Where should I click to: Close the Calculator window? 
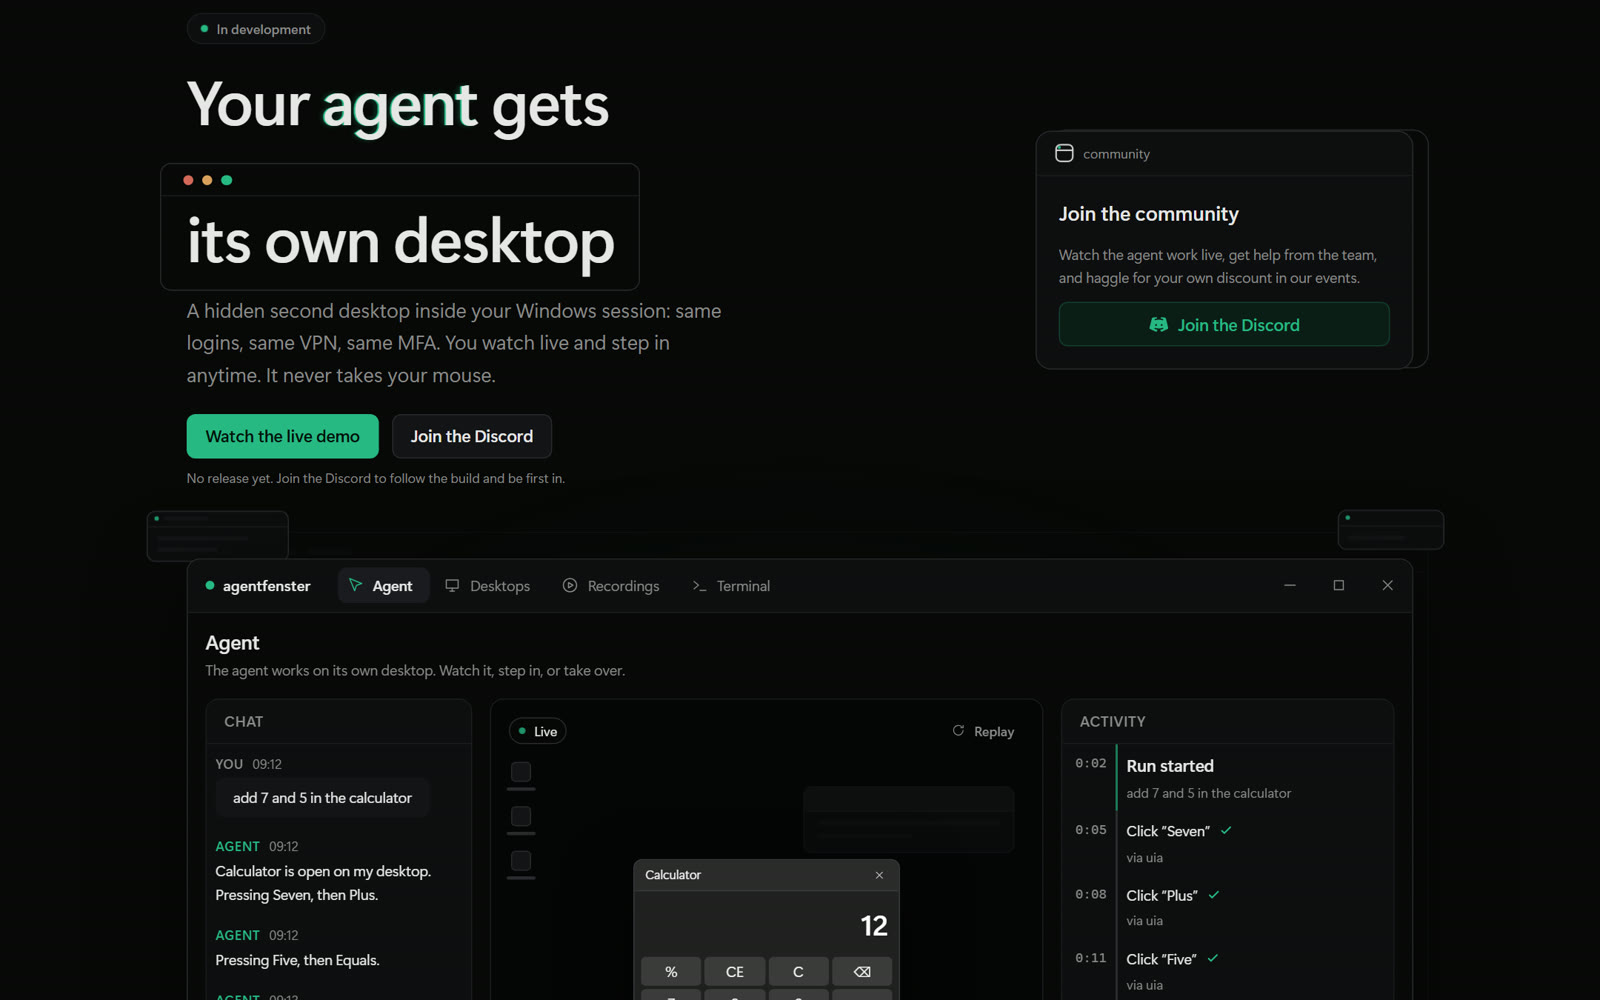tap(879, 875)
